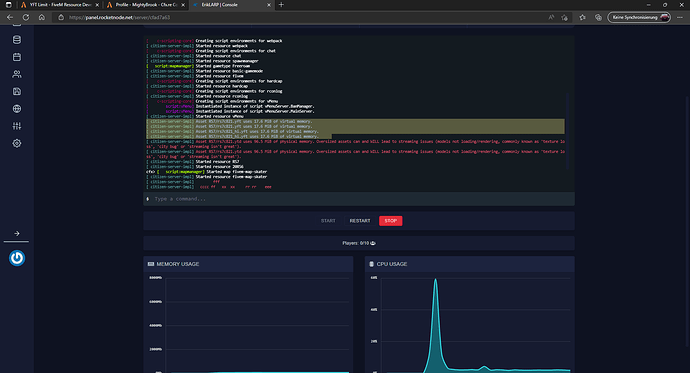This screenshot has height=373, width=690.
Task: Open the Databases icon in sidebar
Action: pyautogui.click(x=17, y=40)
